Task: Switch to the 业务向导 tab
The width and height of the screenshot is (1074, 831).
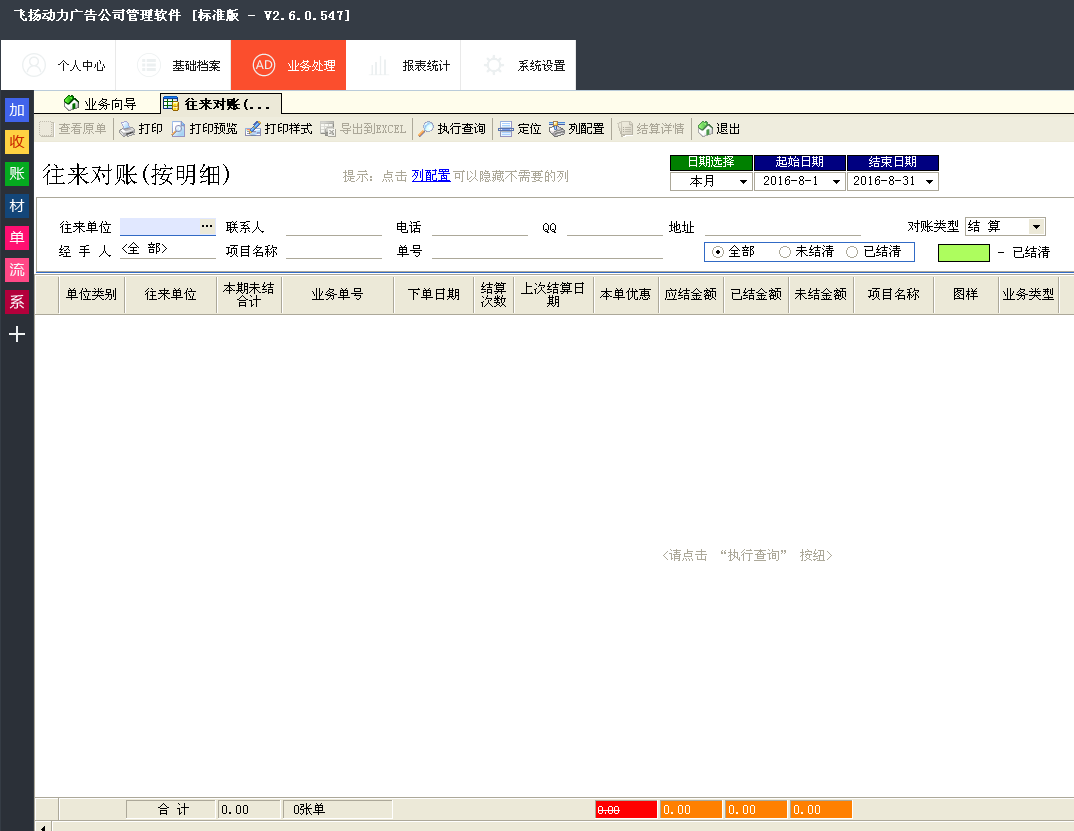Action: (100, 103)
